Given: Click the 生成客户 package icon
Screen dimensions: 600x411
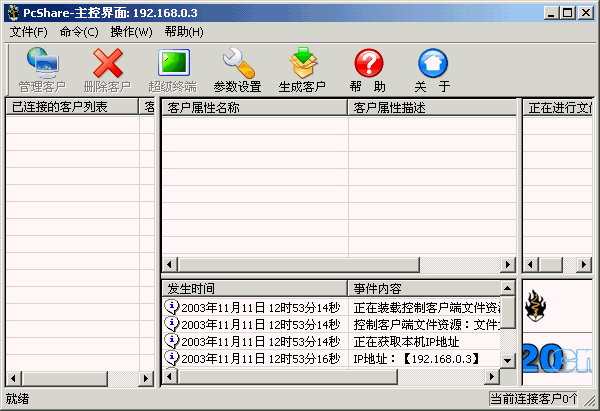Looking at the screenshot, I should [302, 65].
